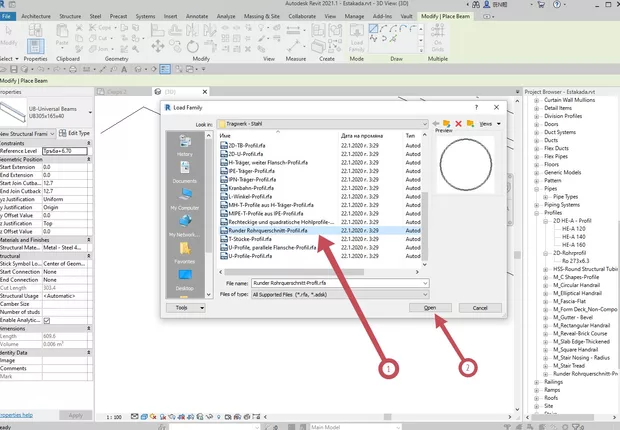Image resolution: width=620 pixels, height=430 pixels.
Task: Select HE-A 120 in Project Browser
Action: 575,229
